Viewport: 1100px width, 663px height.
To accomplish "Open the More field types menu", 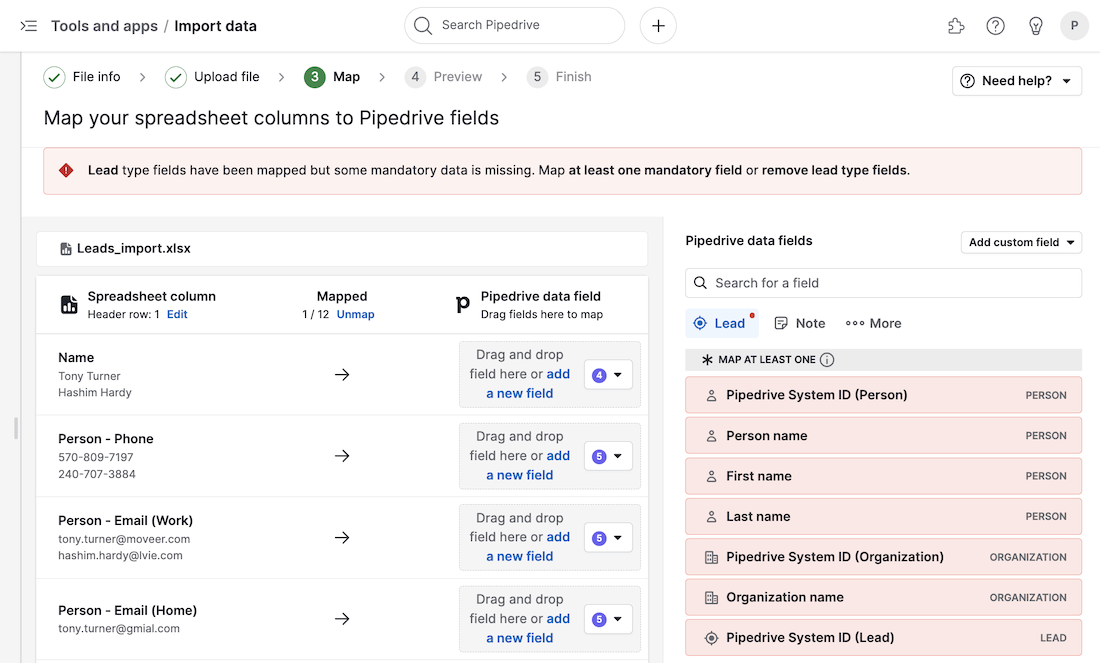I will pos(873,323).
